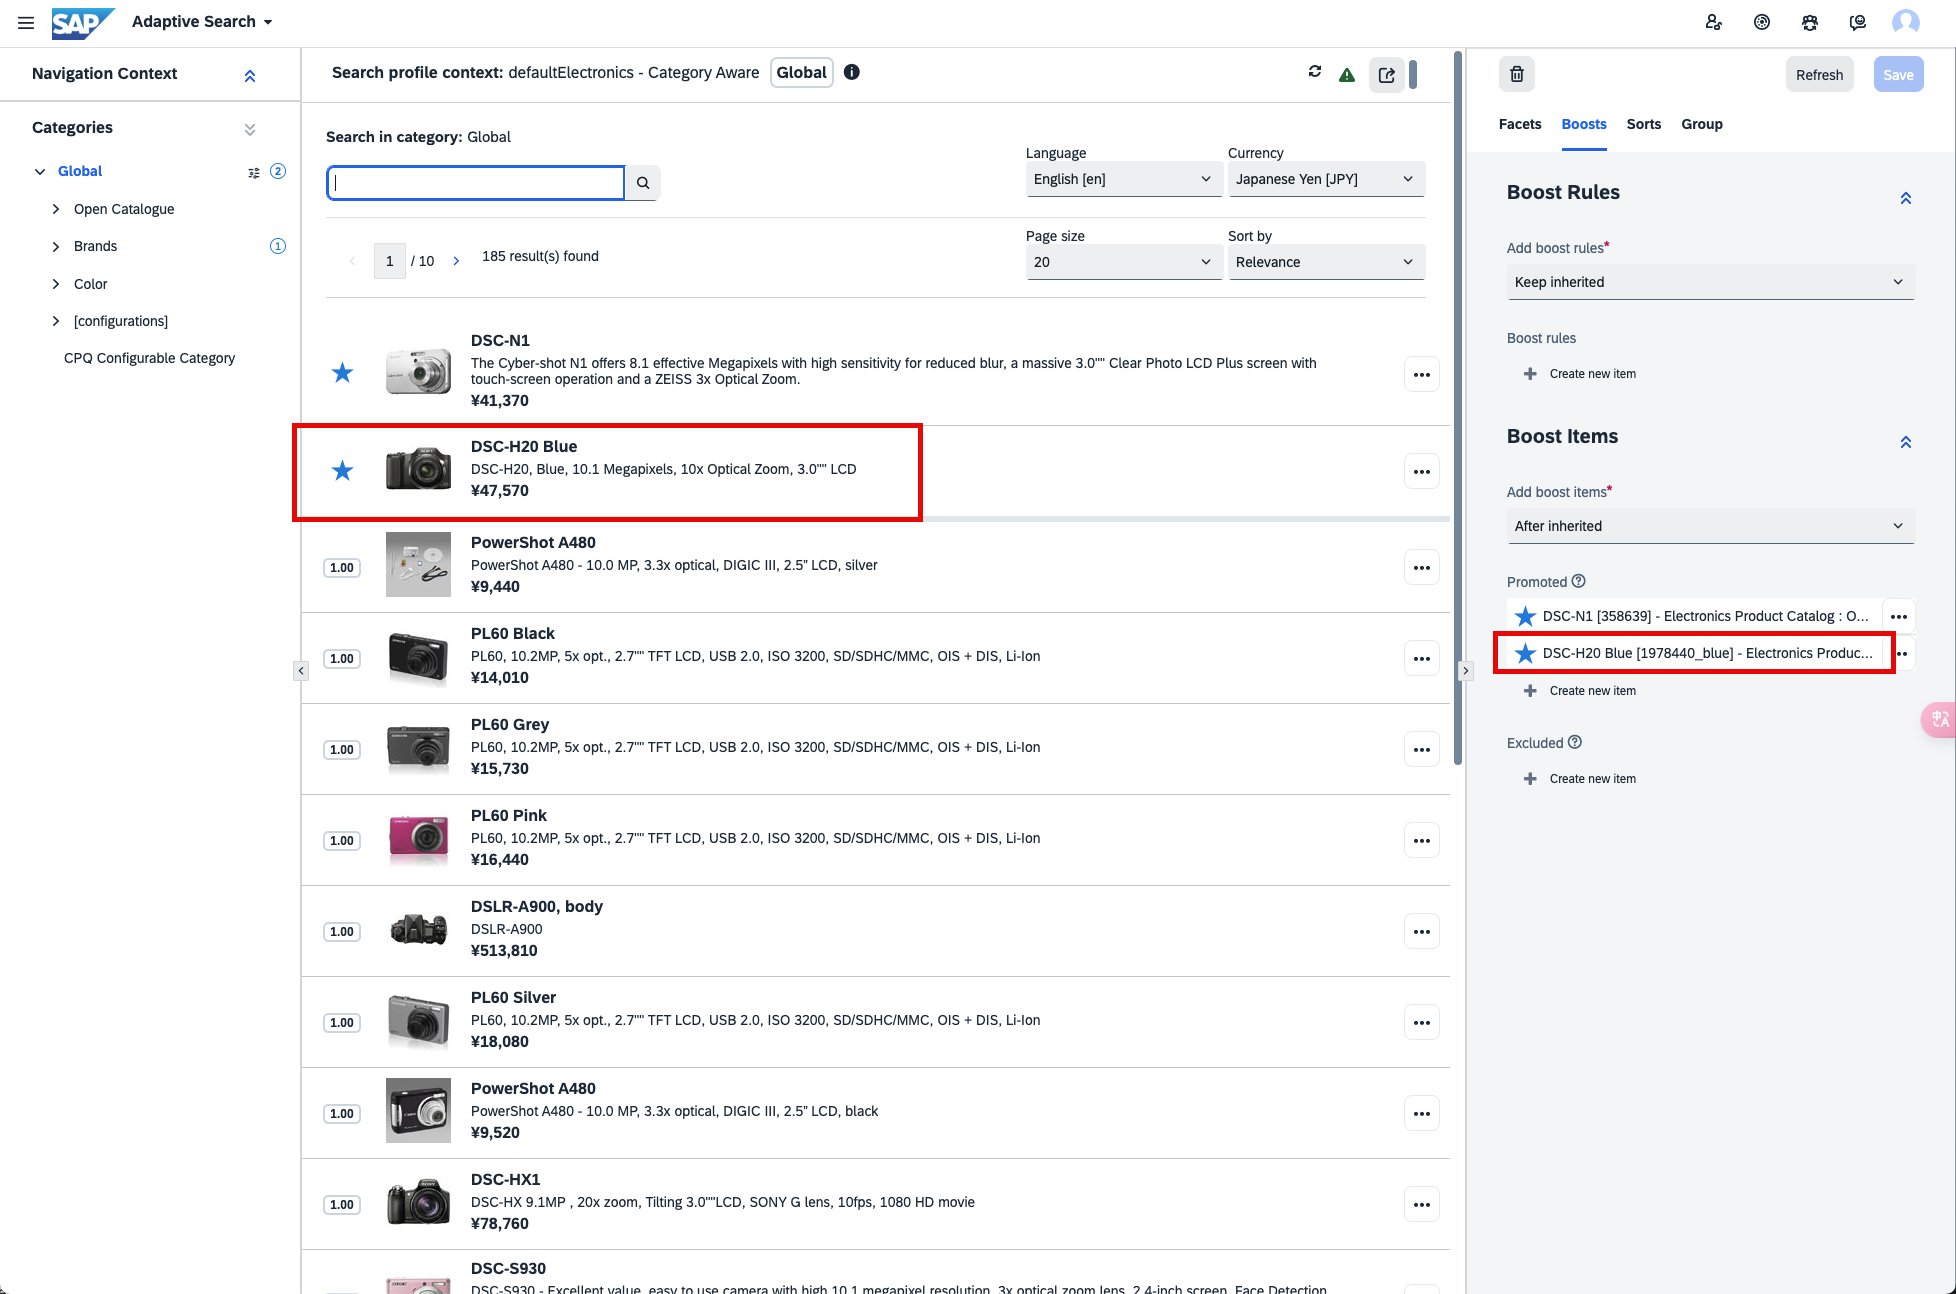Click the 1.00 score badge of PL60 Grey
This screenshot has height=1294, width=1956.
point(342,750)
